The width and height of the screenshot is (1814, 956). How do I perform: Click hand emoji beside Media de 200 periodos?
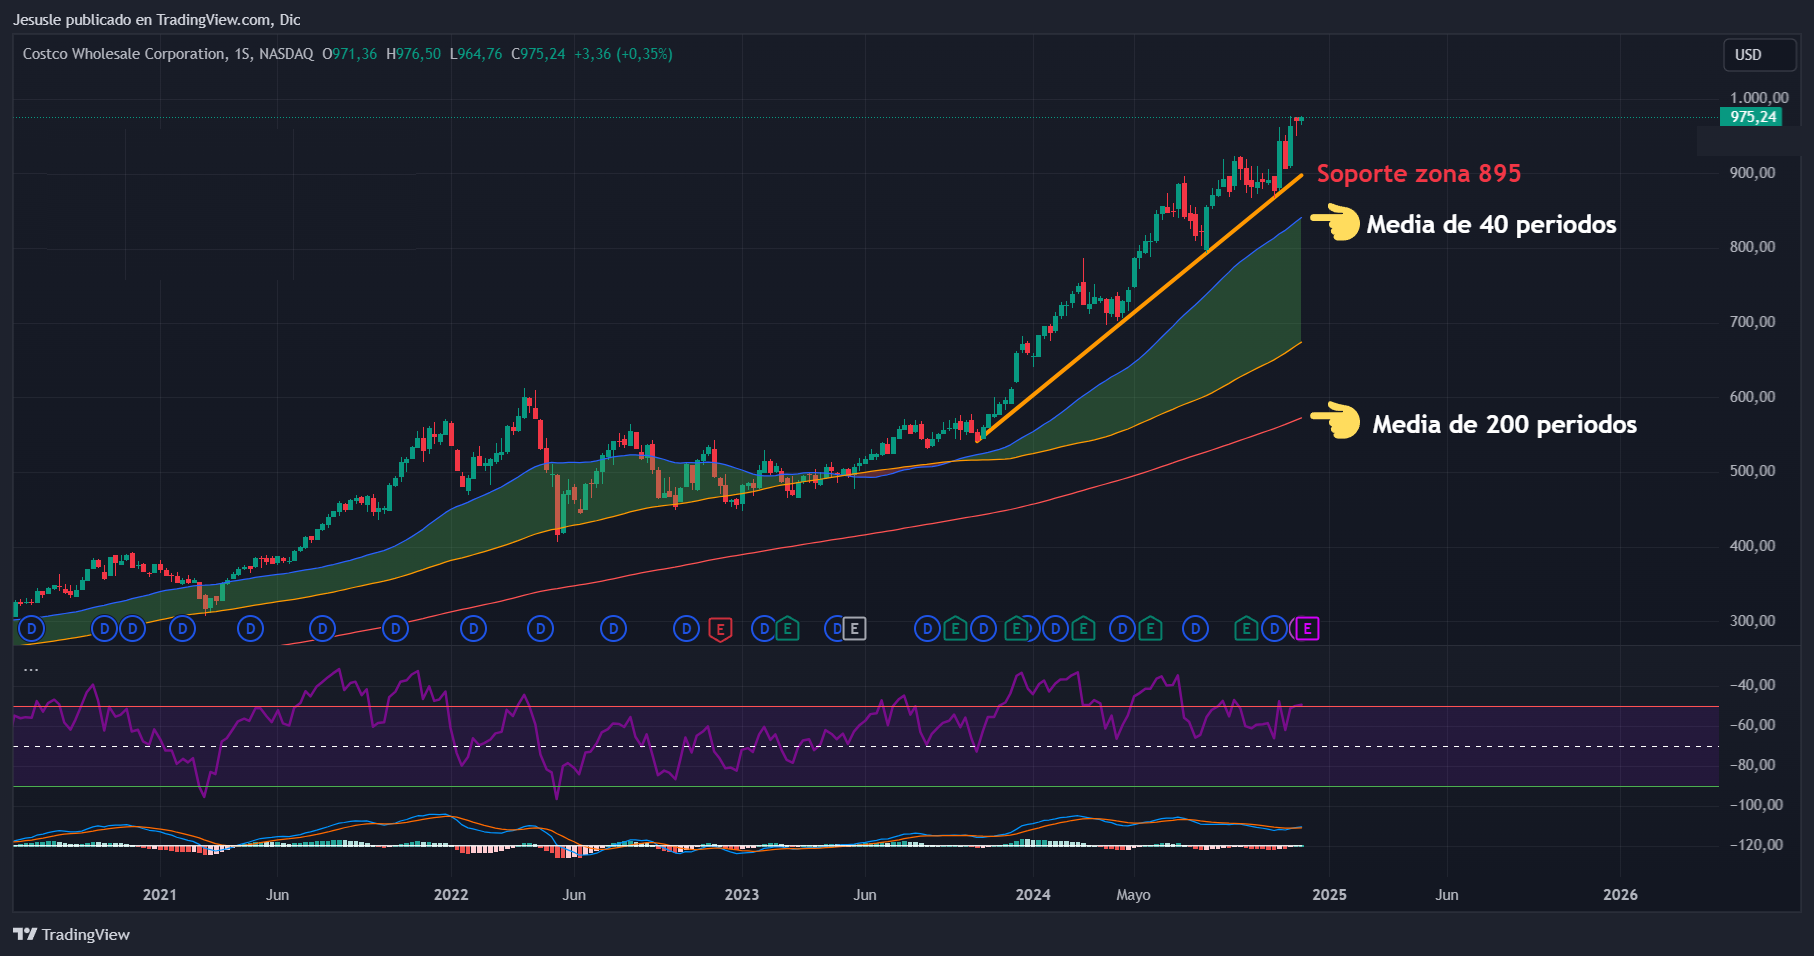pyautogui.click(x=1336, y=421)
